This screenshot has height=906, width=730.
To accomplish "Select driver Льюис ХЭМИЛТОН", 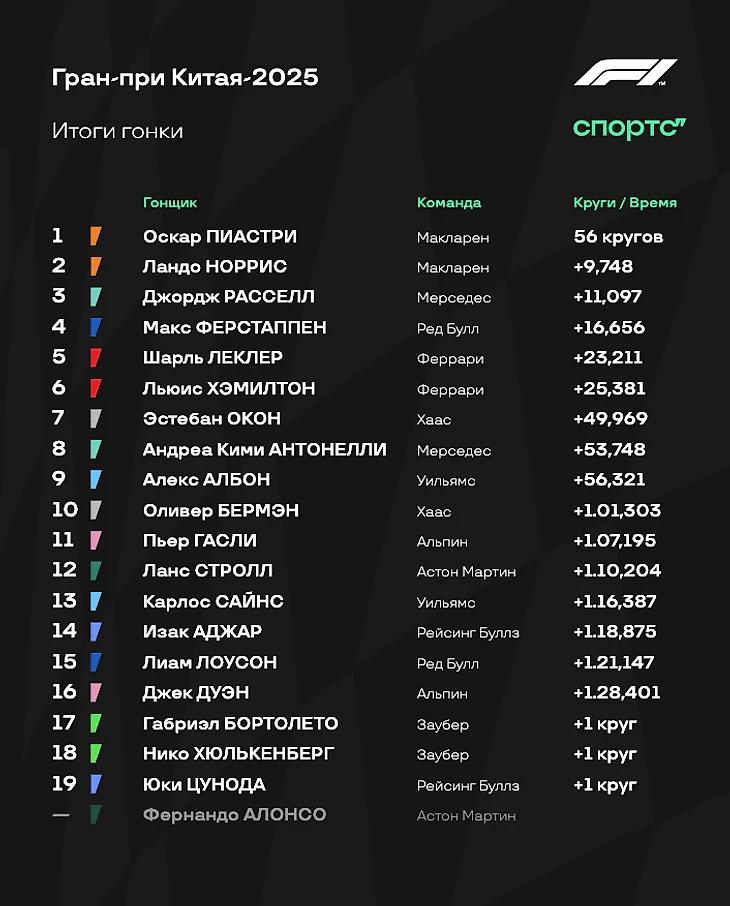I will 229,389.
